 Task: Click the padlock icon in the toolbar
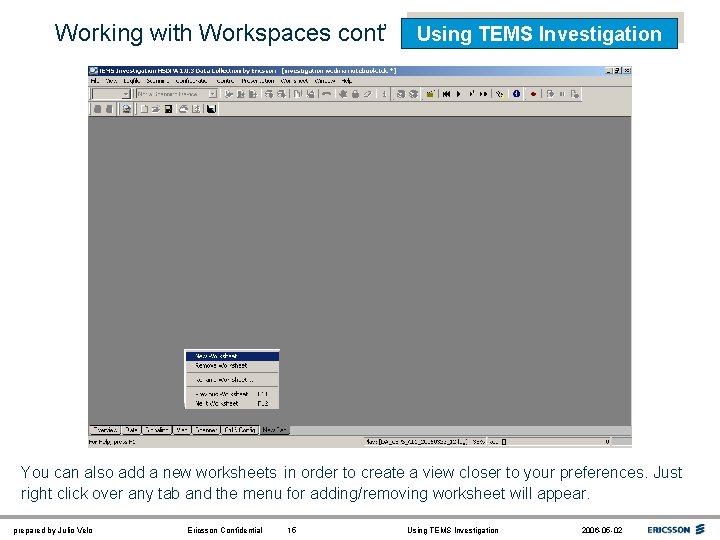(355, 94)
